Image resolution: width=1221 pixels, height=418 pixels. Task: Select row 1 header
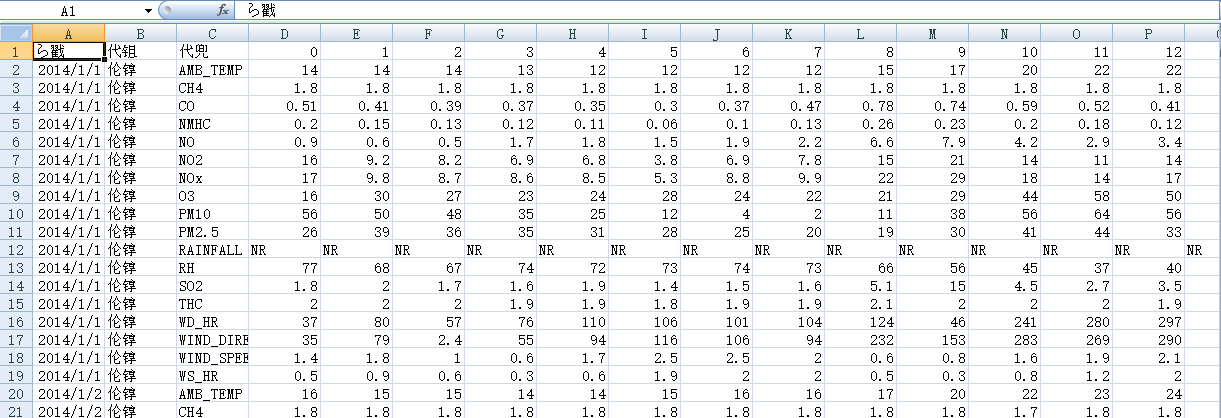16,51
